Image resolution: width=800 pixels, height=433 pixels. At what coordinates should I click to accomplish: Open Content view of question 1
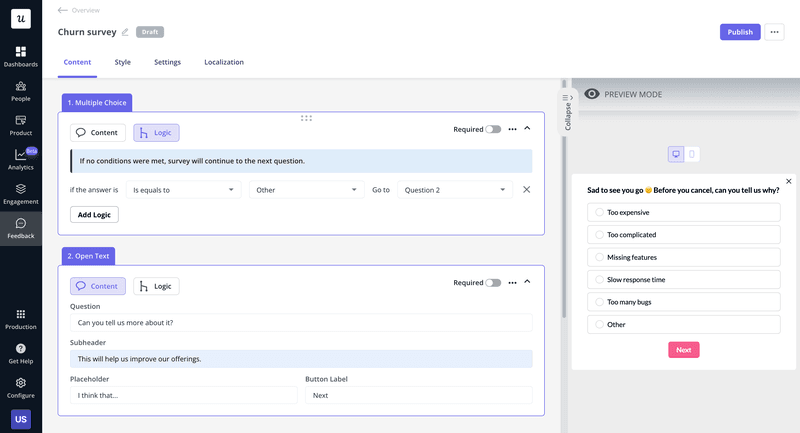coord(97,133)
